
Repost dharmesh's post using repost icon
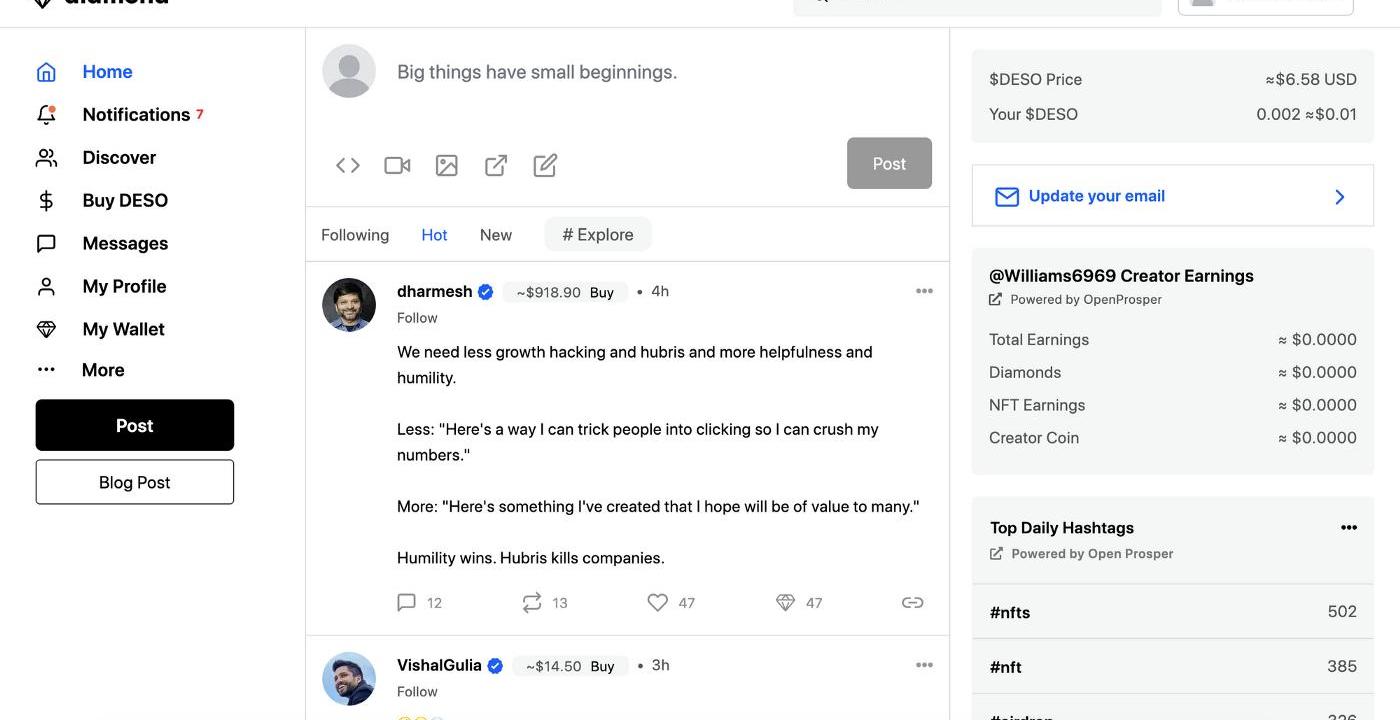coord(532,602)
